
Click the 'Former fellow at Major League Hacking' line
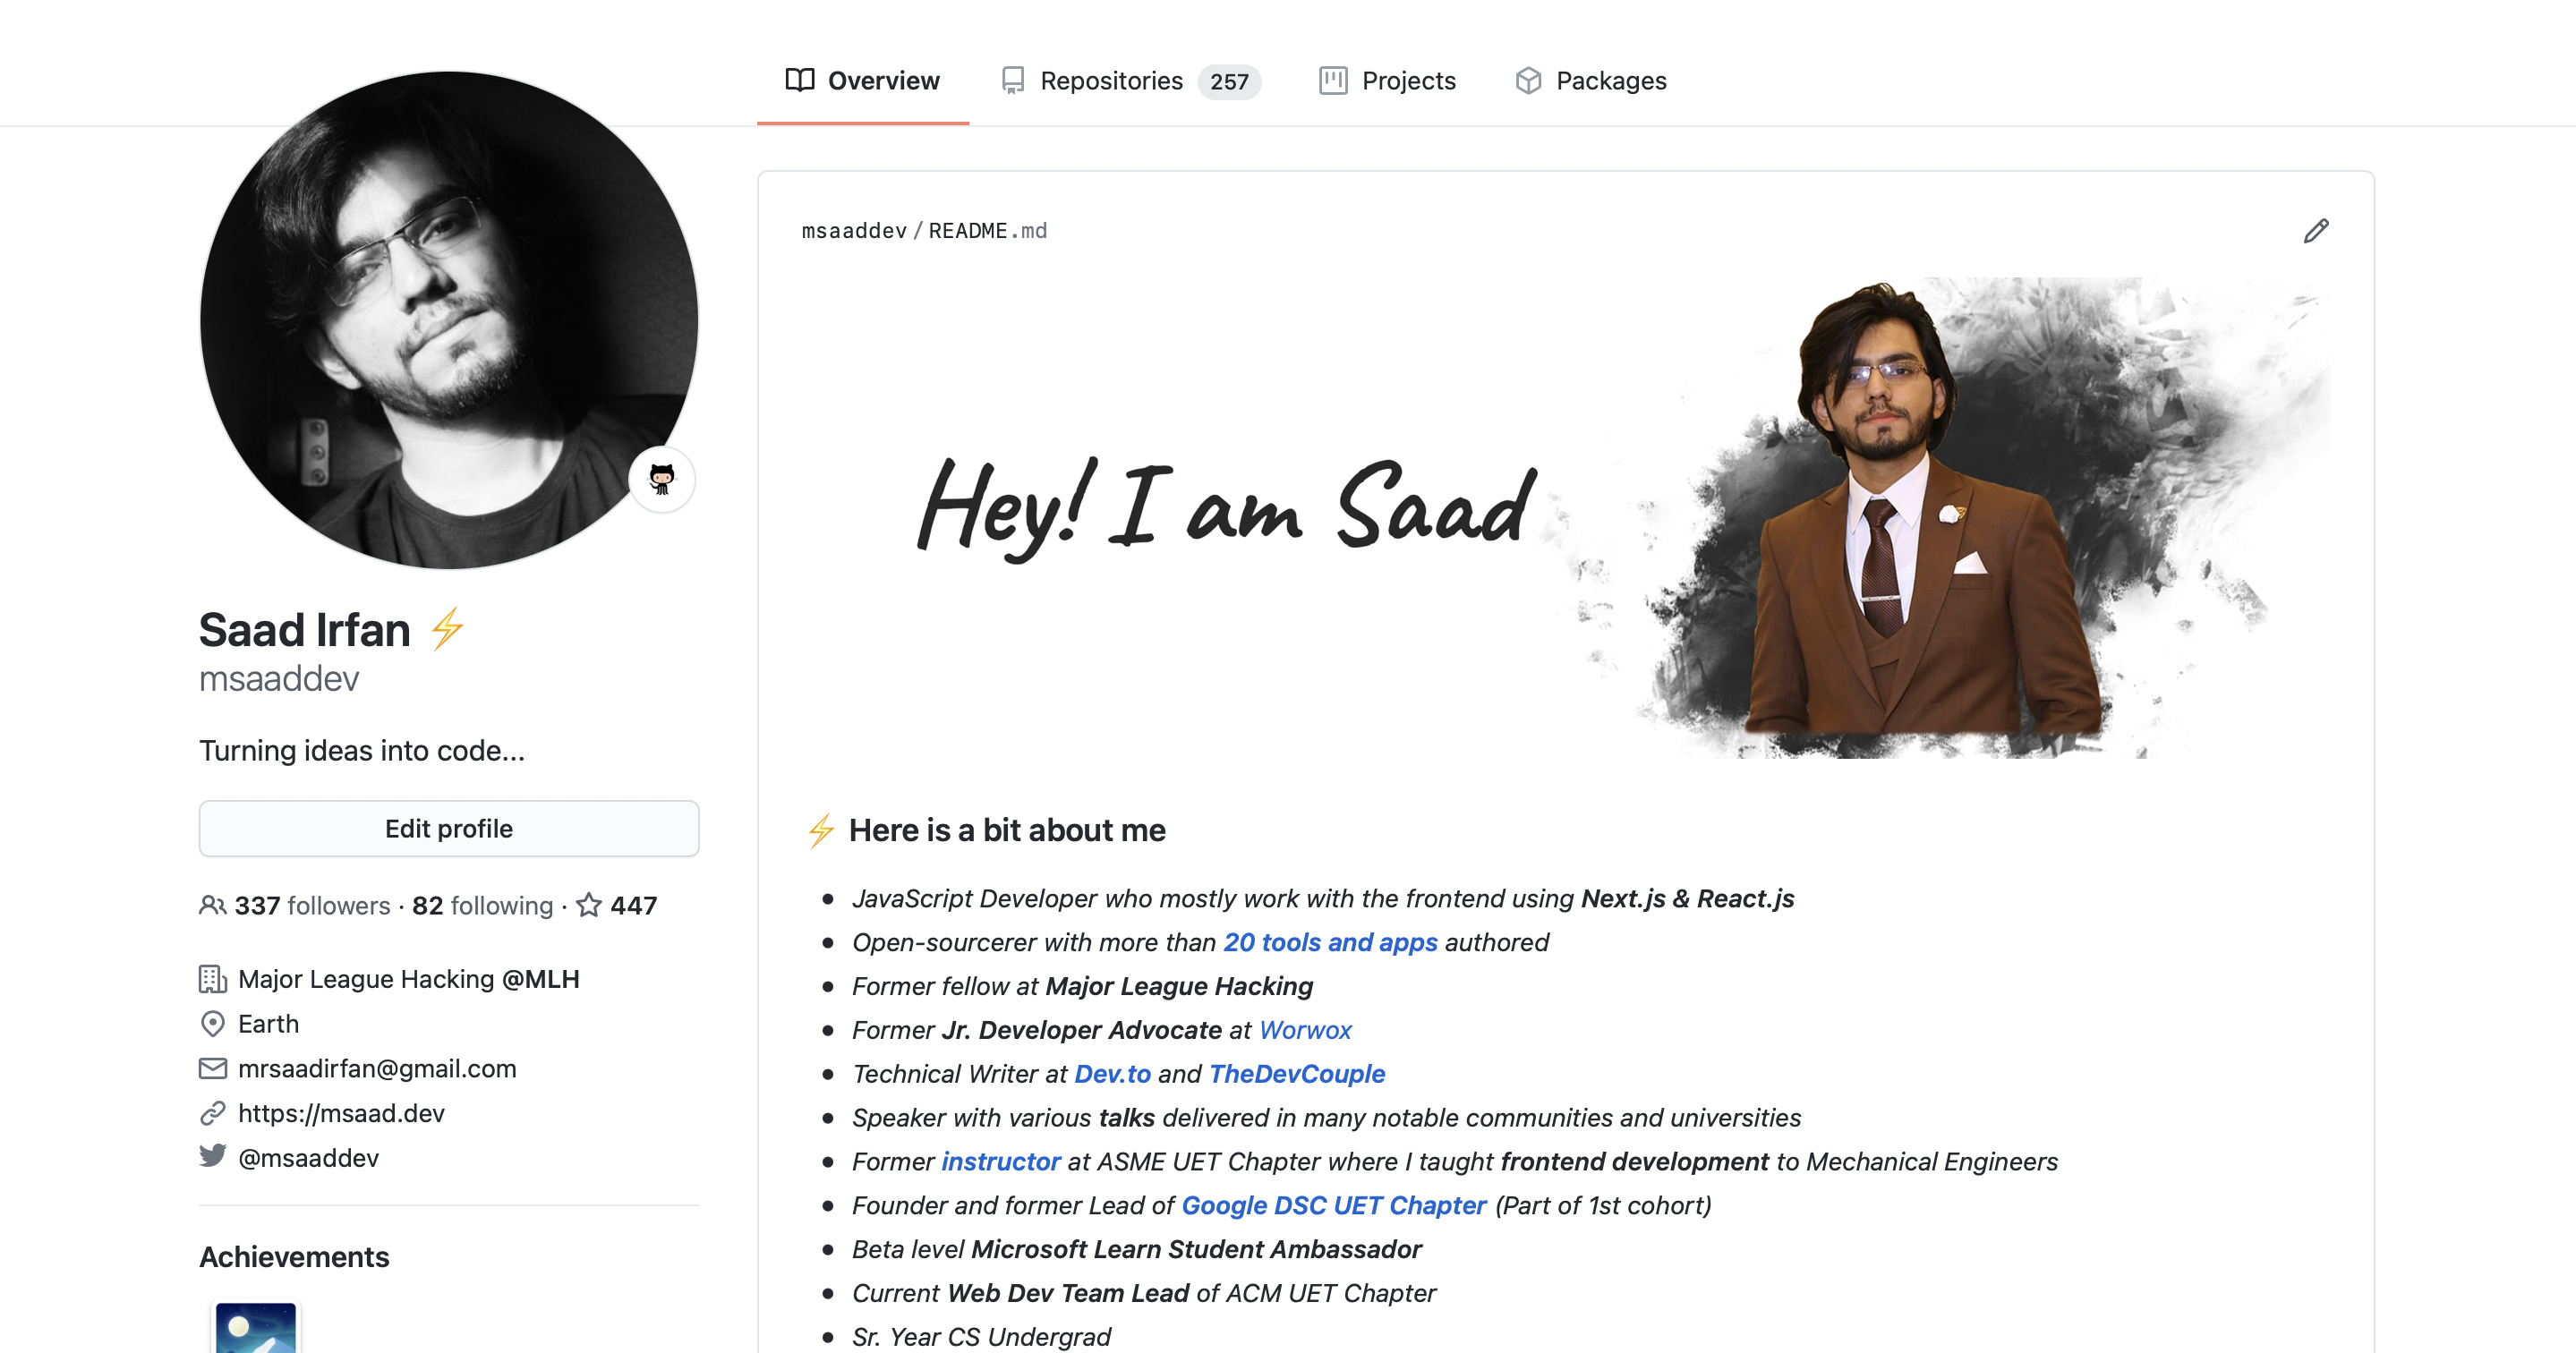point(1082,986)
